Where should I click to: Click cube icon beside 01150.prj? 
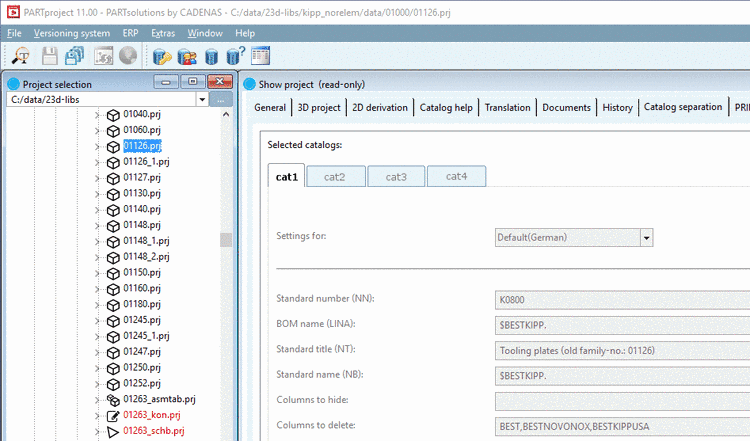[x=113, y=274]
